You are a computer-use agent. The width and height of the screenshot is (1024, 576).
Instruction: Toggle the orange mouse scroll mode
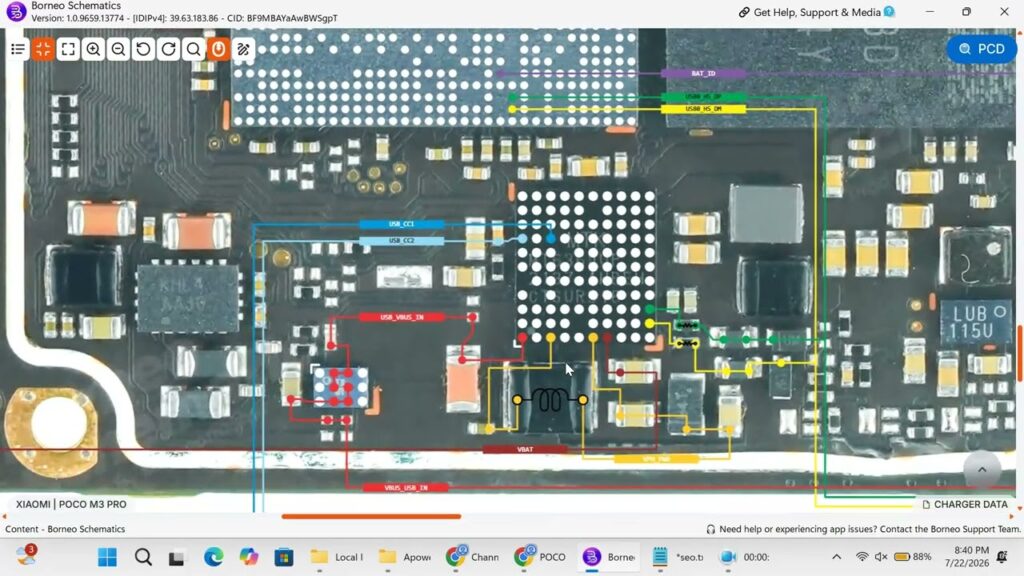click(x=218, y=49)
